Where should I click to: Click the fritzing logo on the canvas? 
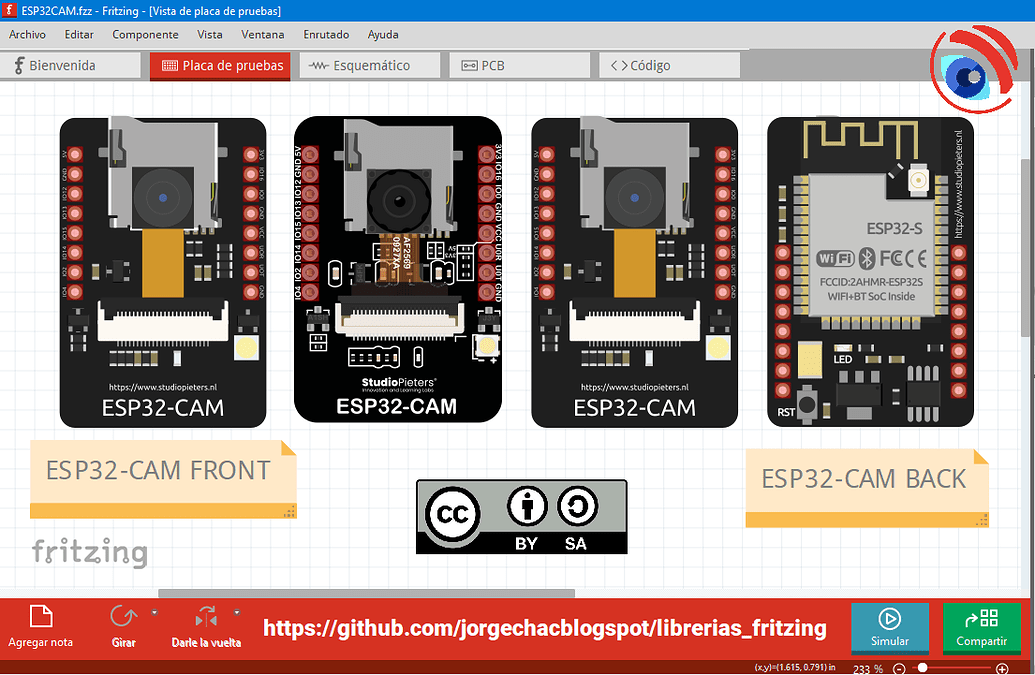(90, 552)
